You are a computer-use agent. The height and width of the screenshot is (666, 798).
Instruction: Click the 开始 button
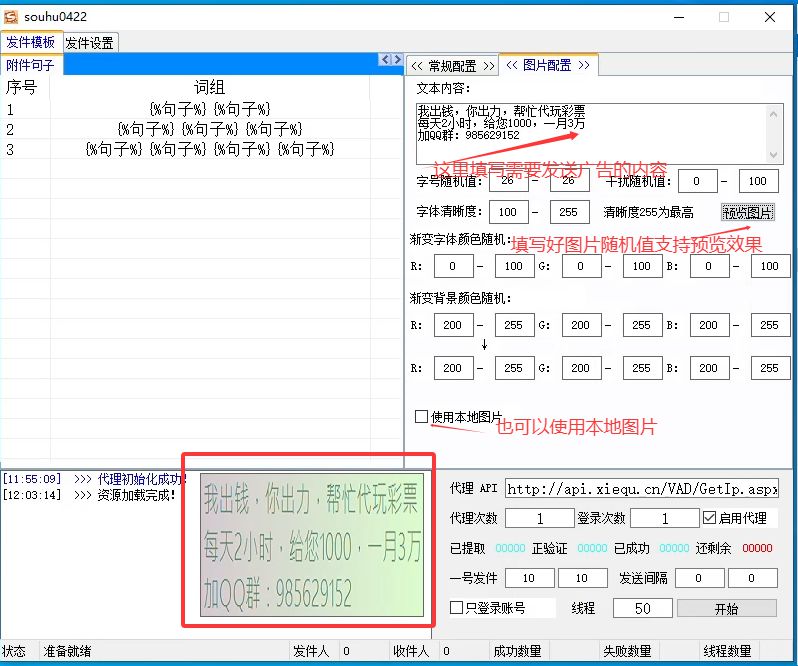pyautogui.click(x=726, y=608)
